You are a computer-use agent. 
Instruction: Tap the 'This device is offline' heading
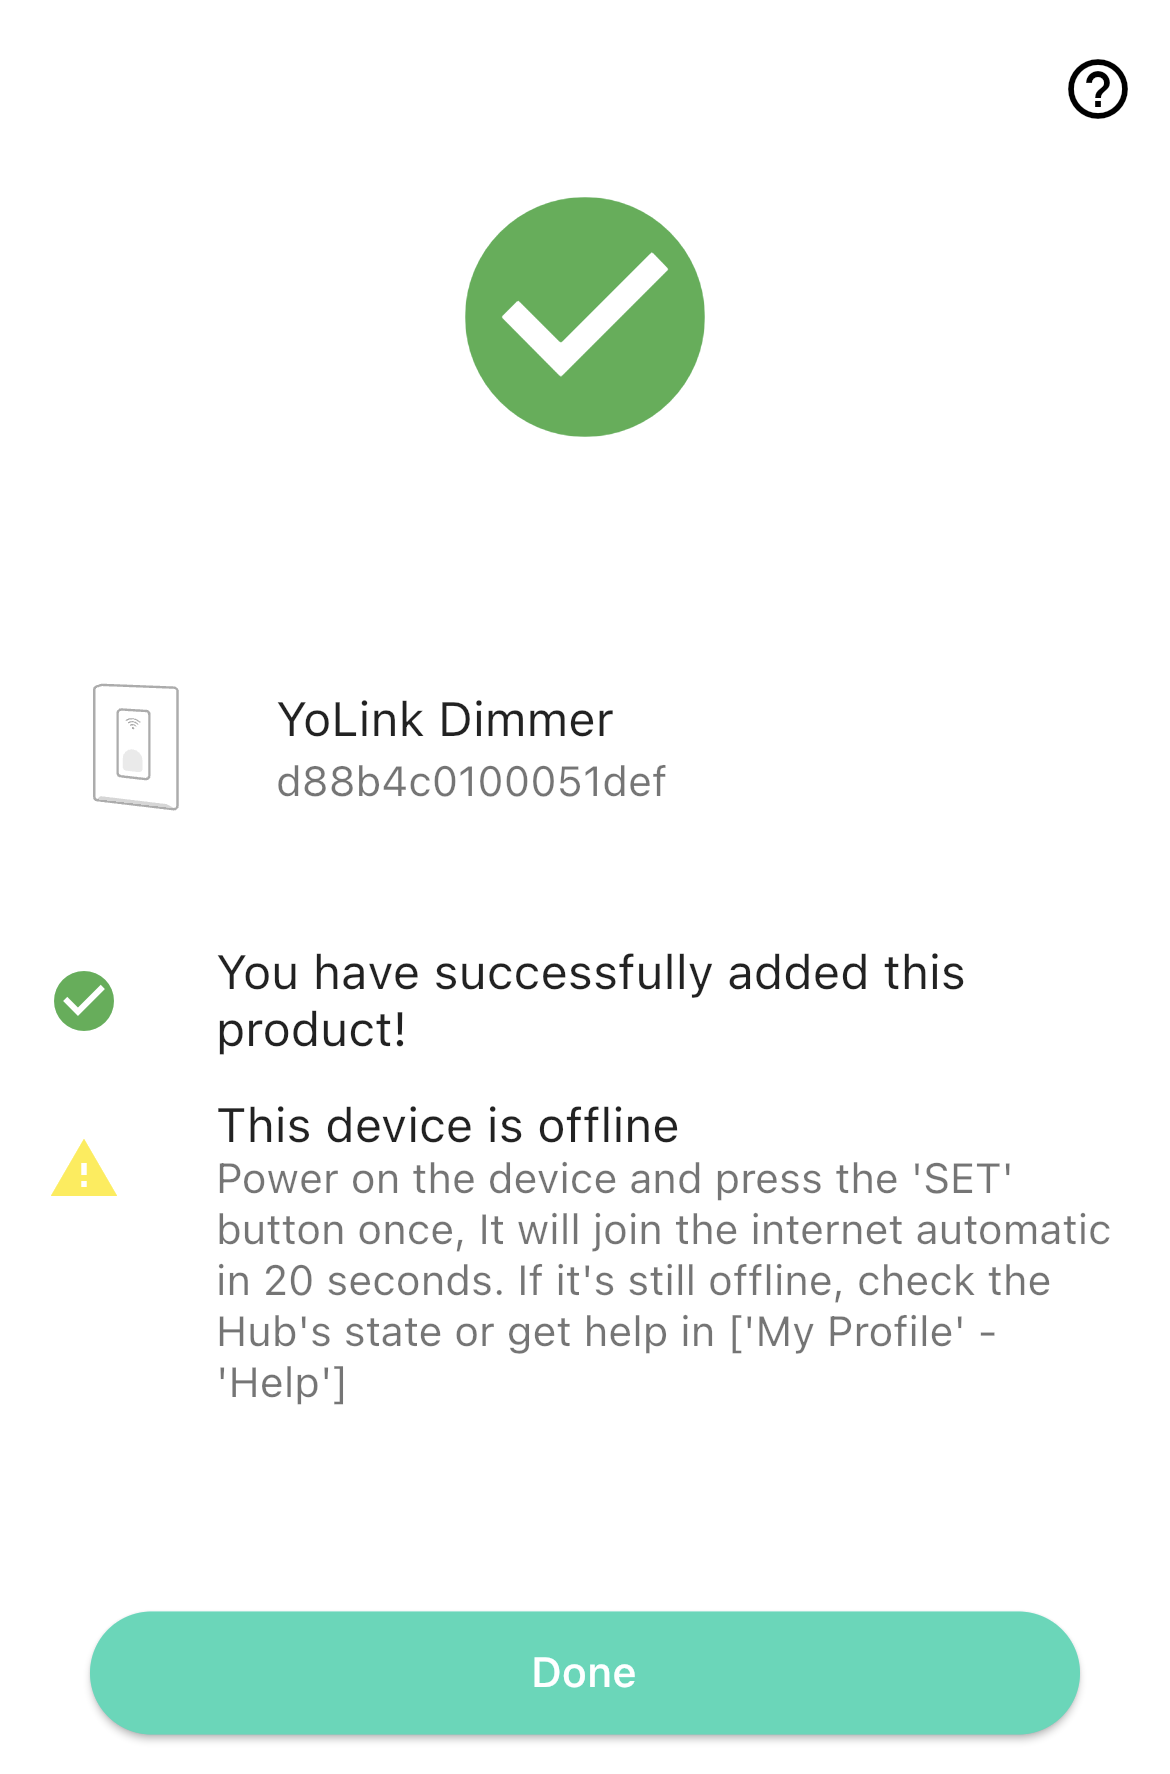point(448,1126)
